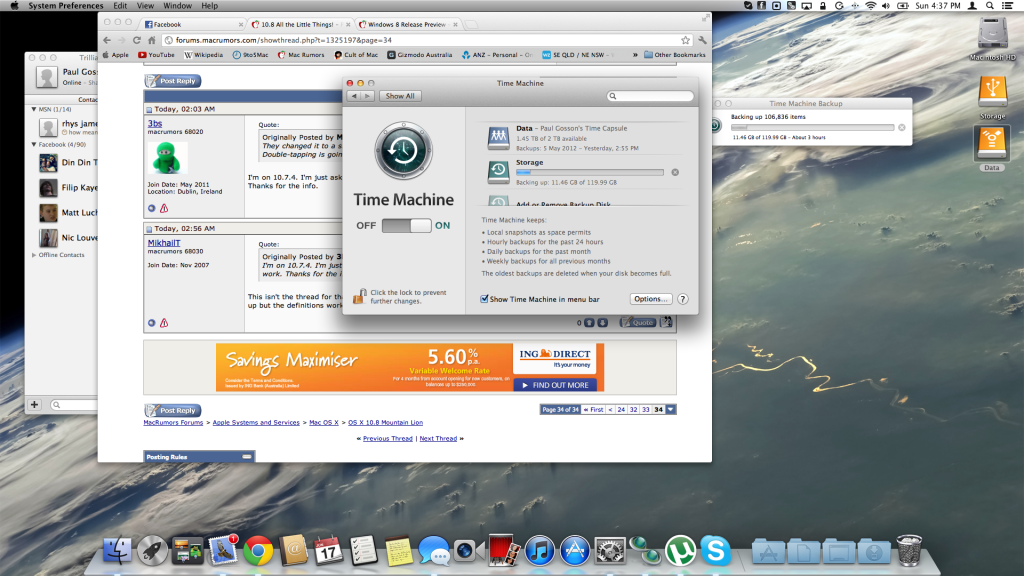Open Spotlight search in menu bar
Viewport: 1024px width, 576px height.
click(990, 5)
